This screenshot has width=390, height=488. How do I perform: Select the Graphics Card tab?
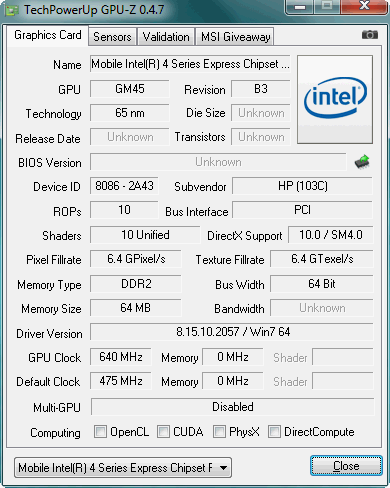[48, 35]
